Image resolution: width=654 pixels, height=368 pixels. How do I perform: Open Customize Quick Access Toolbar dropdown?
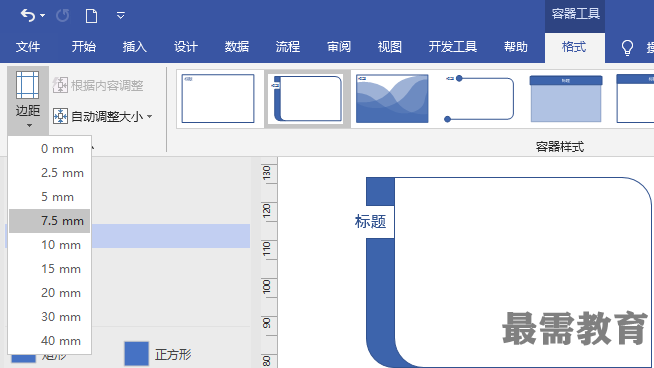point(121,16)
